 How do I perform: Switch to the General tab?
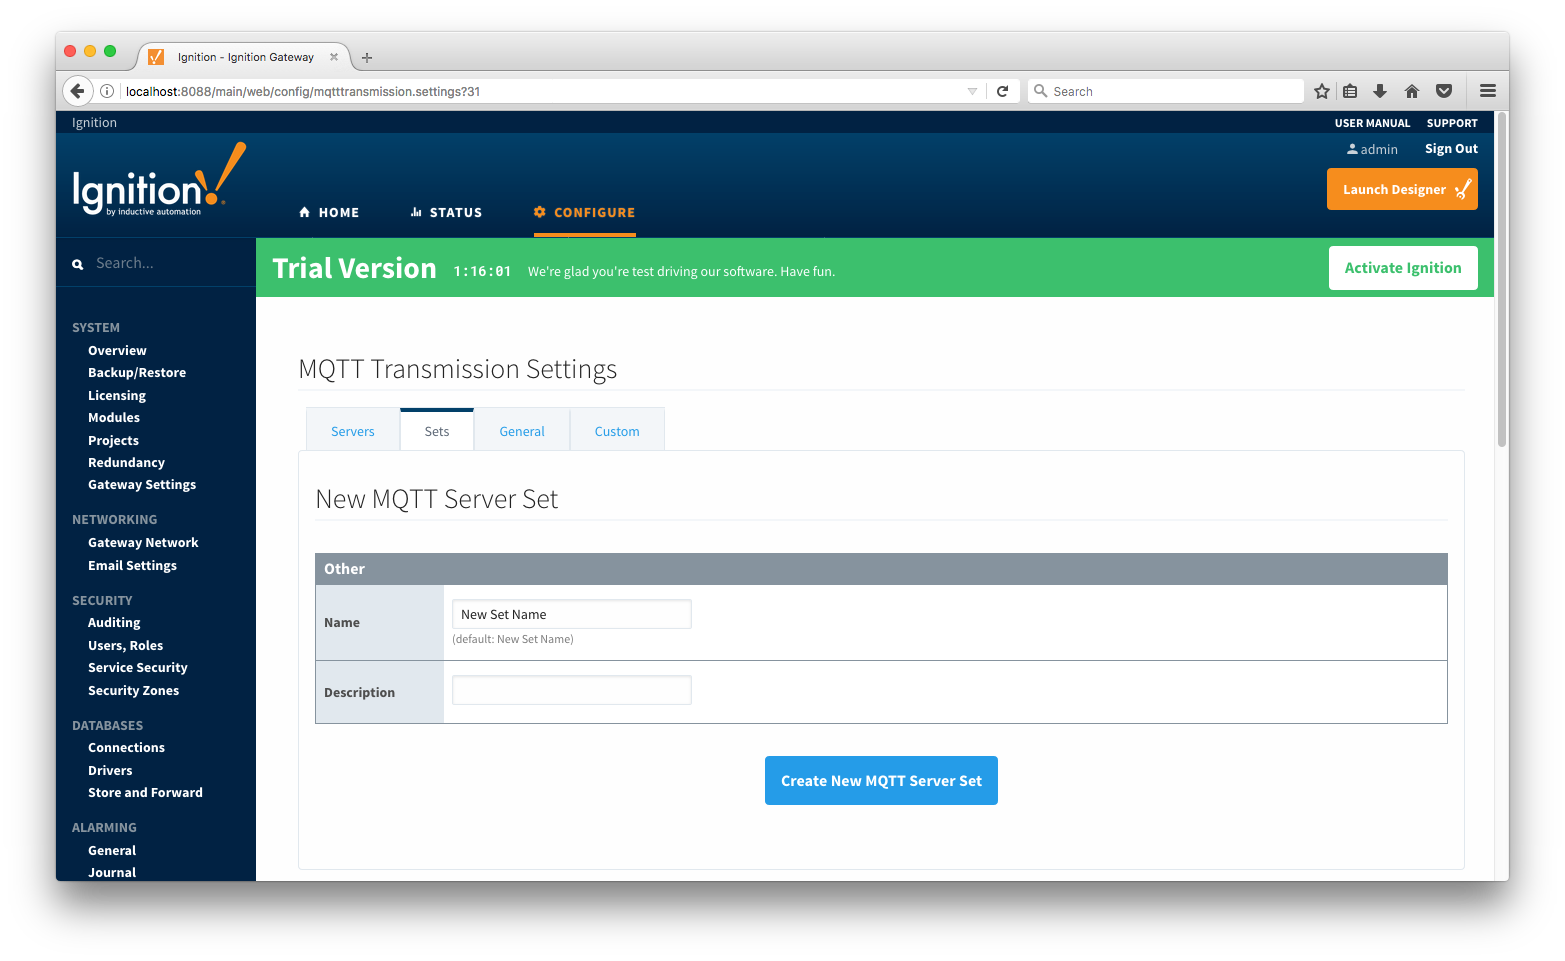click(x=522, y=431)
